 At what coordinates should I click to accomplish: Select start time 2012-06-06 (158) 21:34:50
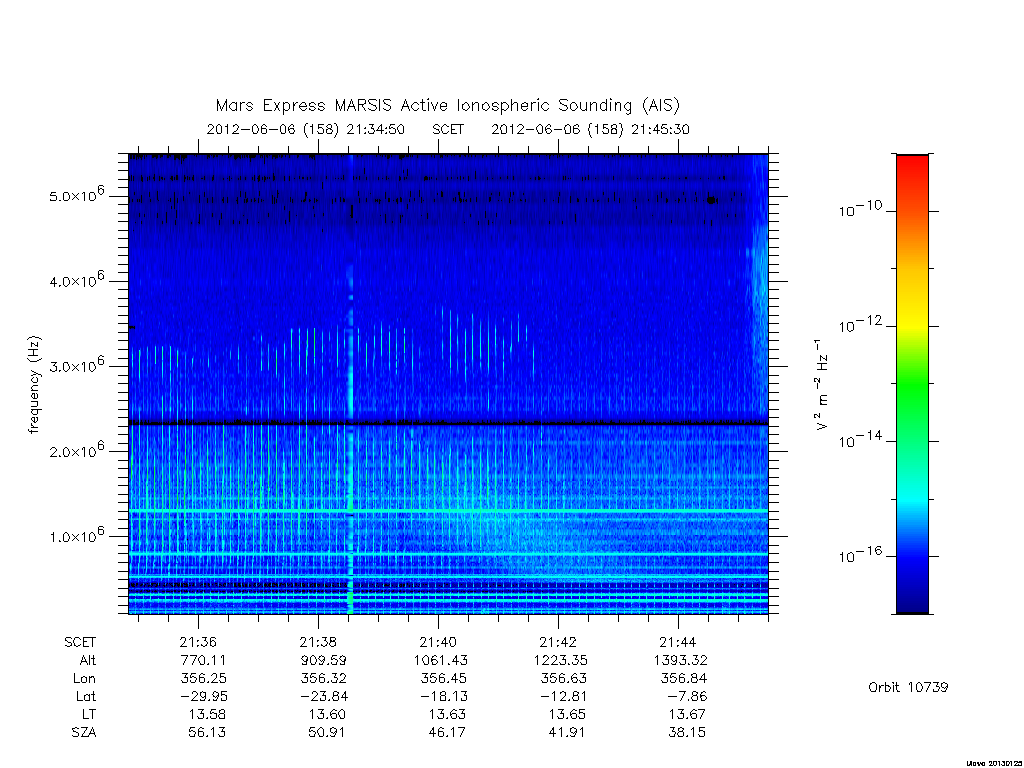pyautogui.click(x=306, y=129)
